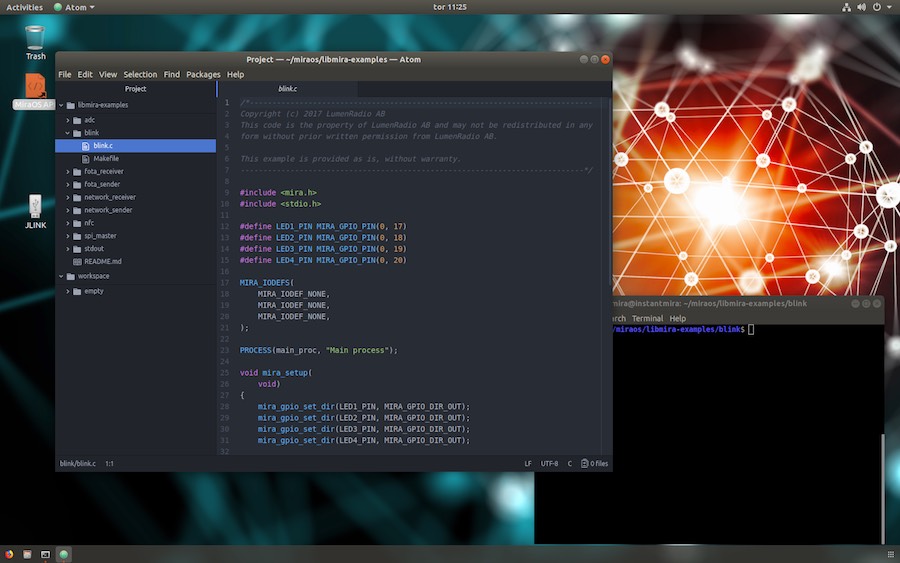Viewport: 900px width, 563px height.
Task: Open the Selection menu in Atom
Action: (x=140, y=75)
